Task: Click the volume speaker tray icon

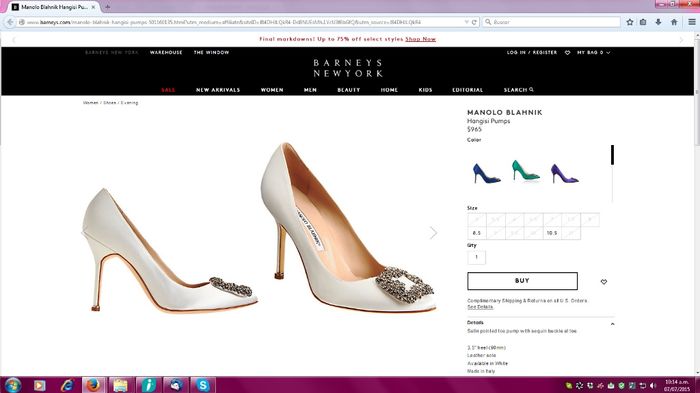Action: 653,385
